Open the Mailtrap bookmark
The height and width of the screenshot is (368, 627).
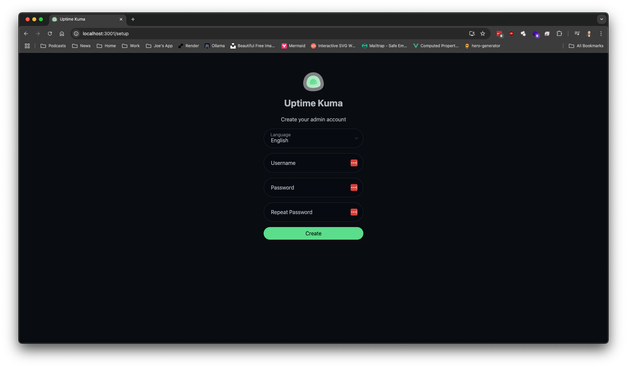[384, 46]
